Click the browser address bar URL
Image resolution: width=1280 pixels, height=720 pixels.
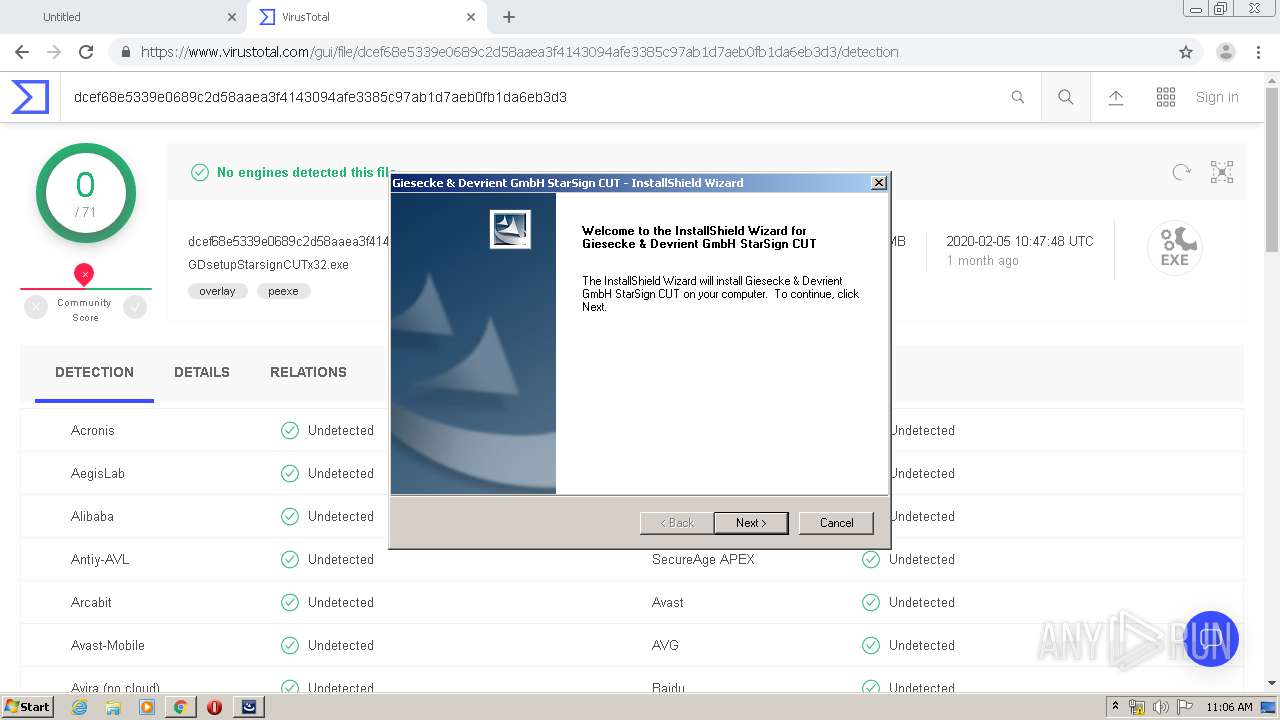click(519, 52)
